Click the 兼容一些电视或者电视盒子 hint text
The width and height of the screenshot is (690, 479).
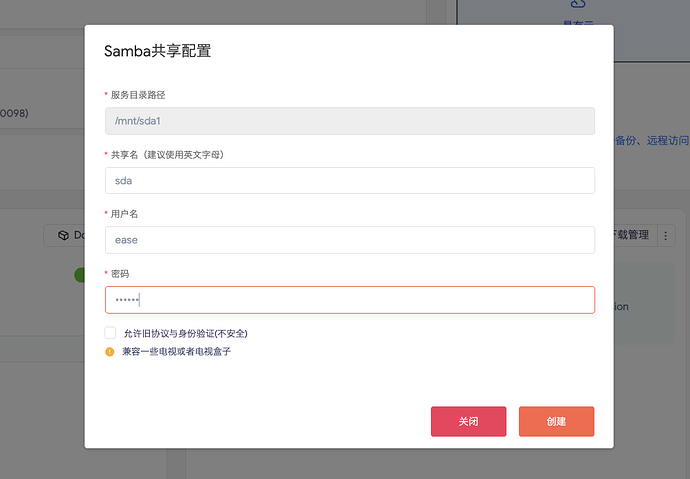176,352
